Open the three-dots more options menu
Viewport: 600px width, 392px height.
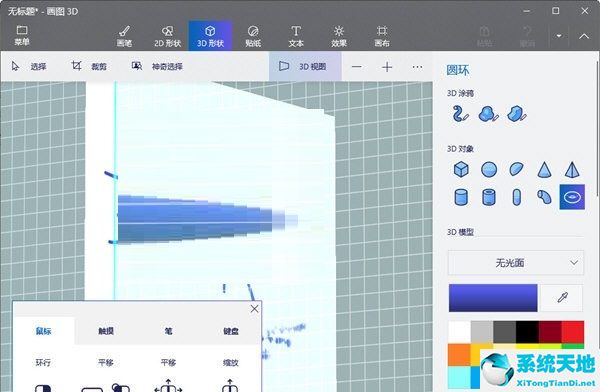[417, 67]
